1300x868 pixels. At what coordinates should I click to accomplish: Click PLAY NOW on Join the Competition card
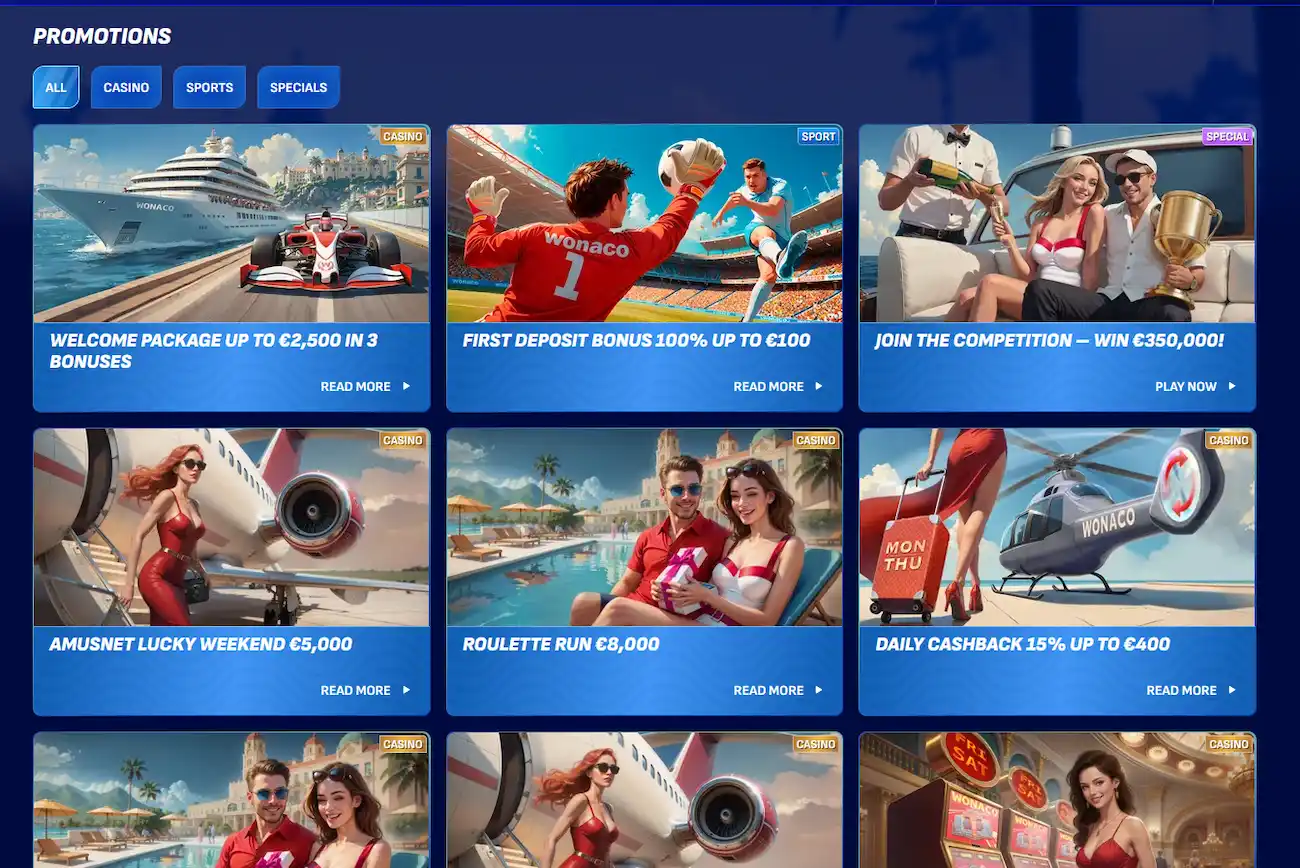click(1195, 386)
